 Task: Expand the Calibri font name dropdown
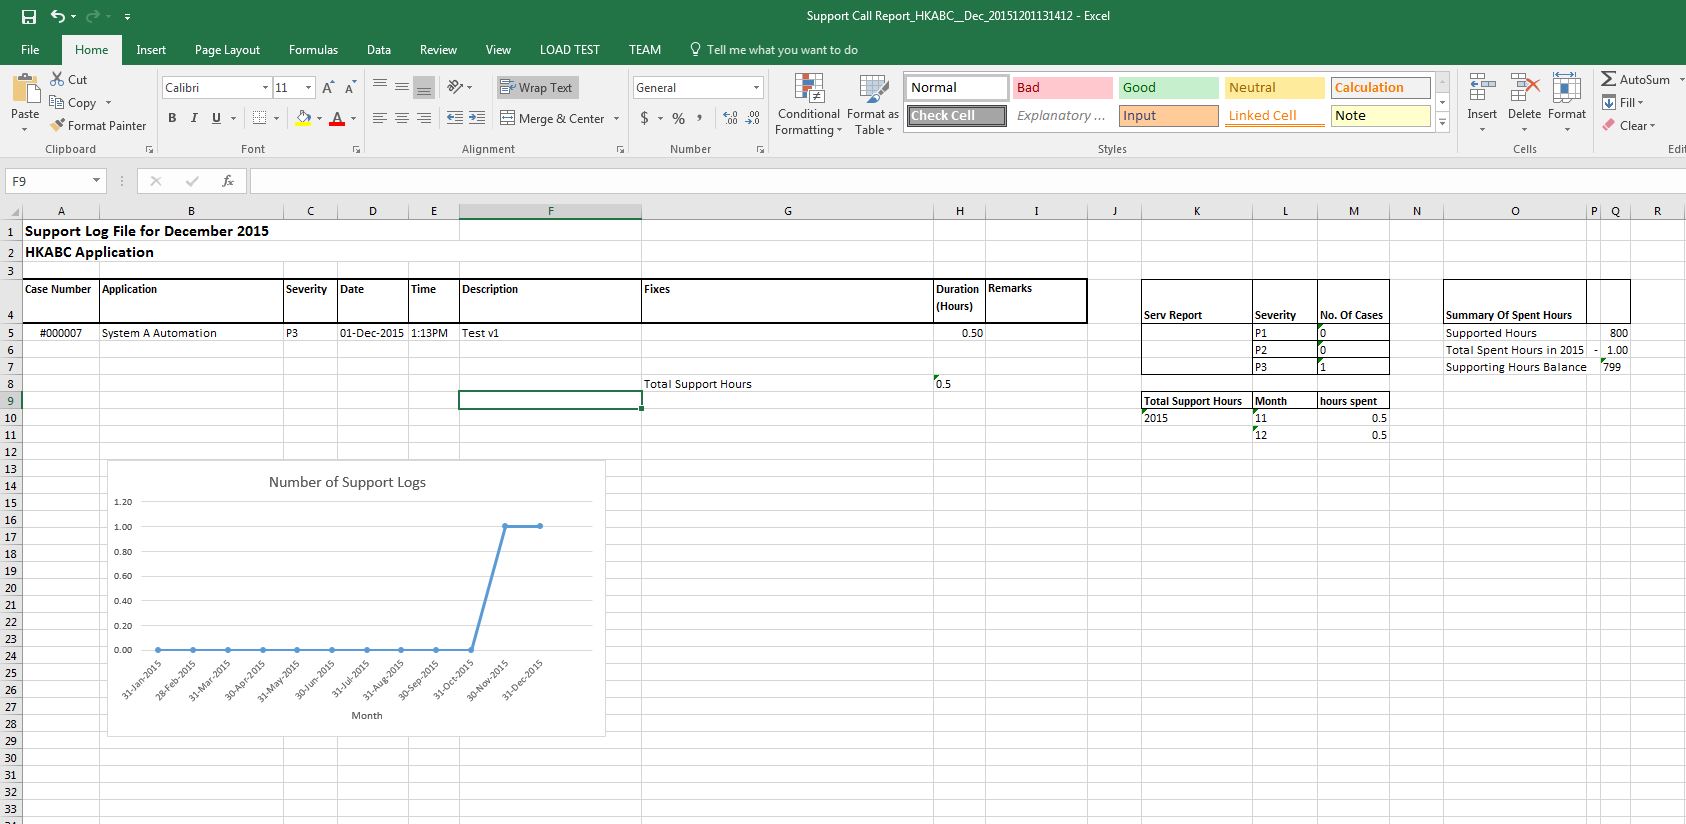265,88
